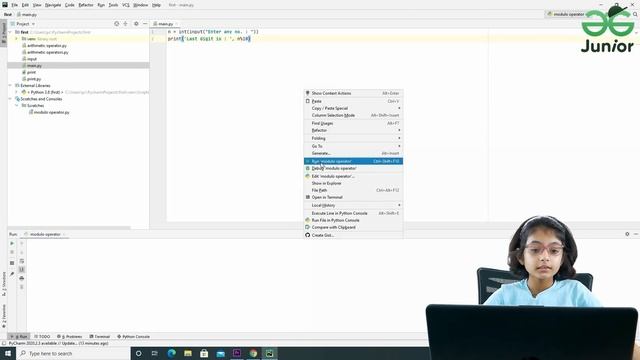The width and height of the screenshot is (640, 360).
Task: Collapse External Libraries node
Action: click(11, 86)
